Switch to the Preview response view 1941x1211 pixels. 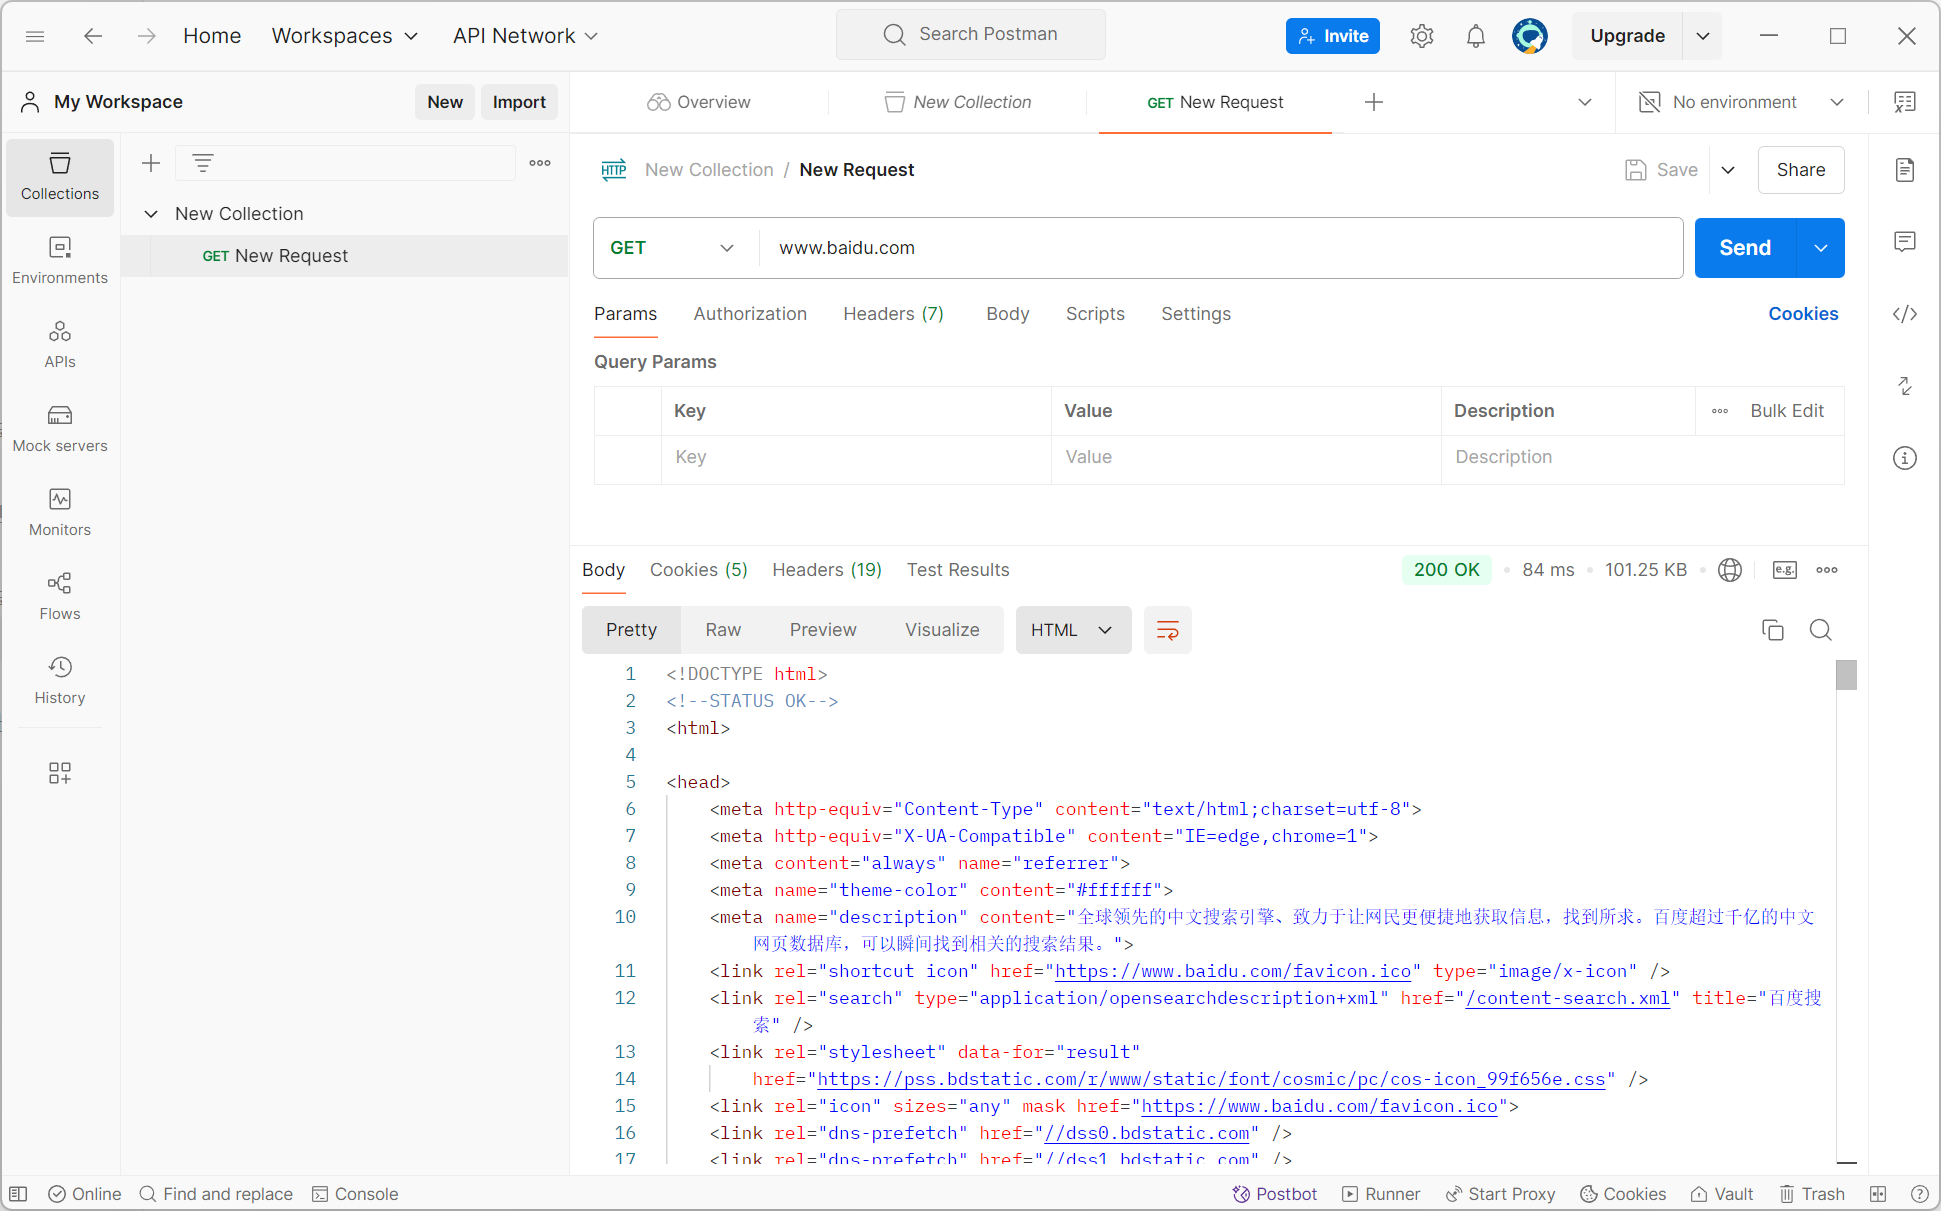tap(823, 630)
